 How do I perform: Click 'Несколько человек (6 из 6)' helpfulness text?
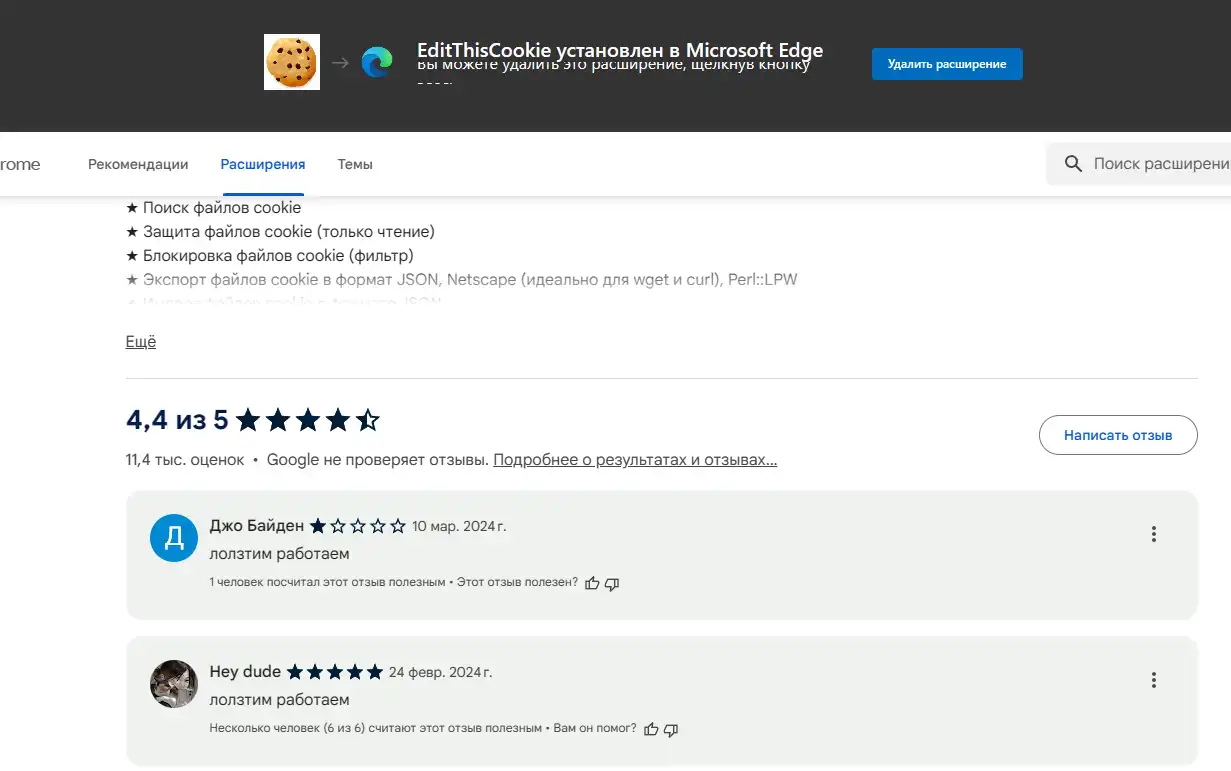point(375,728)
